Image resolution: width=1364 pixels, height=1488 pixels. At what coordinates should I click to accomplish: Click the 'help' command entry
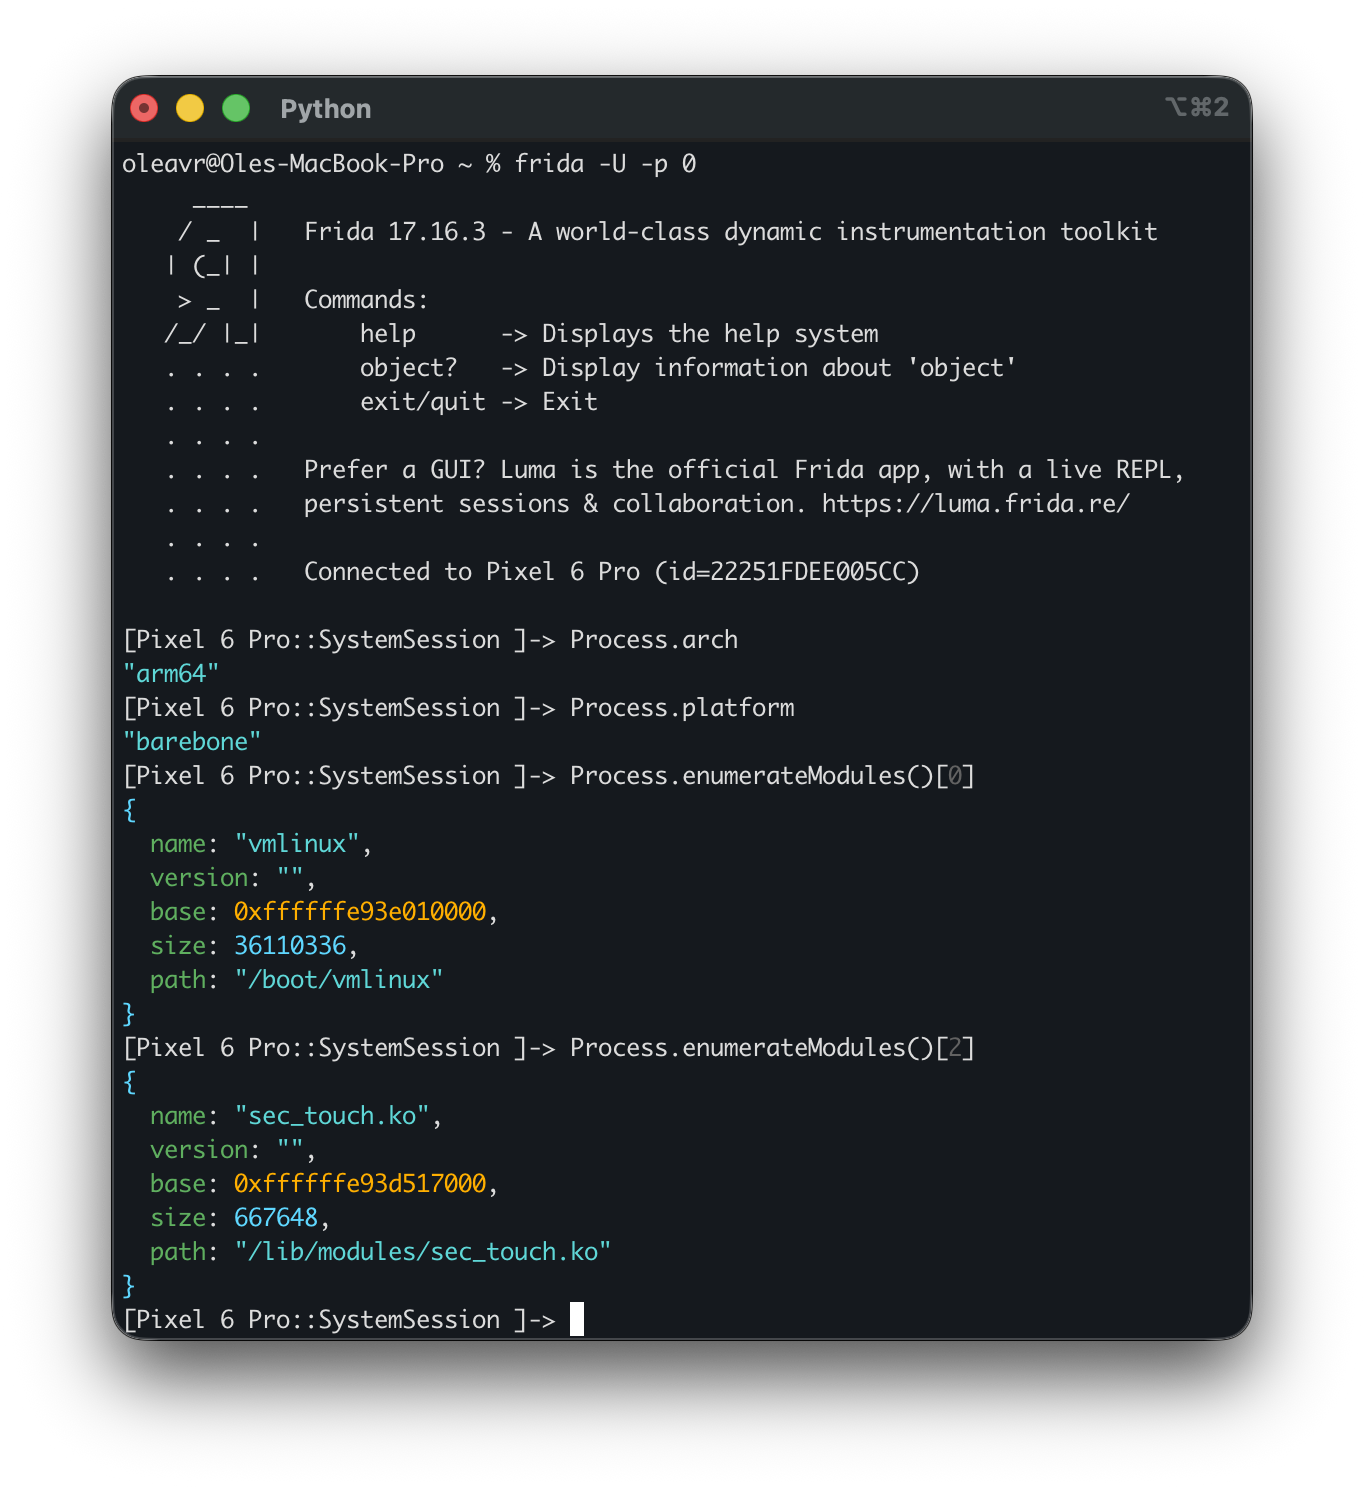tap(388, 334)
